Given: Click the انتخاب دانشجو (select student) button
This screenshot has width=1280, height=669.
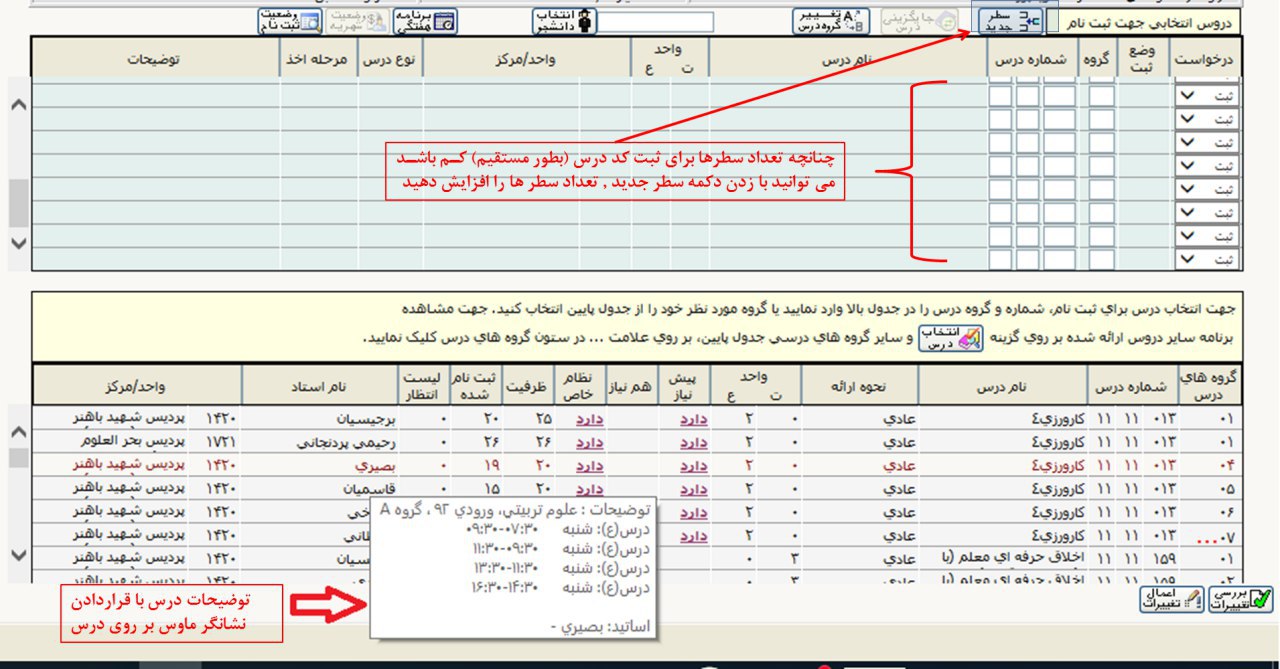Looking at the screenshot, I should [563, 21].
